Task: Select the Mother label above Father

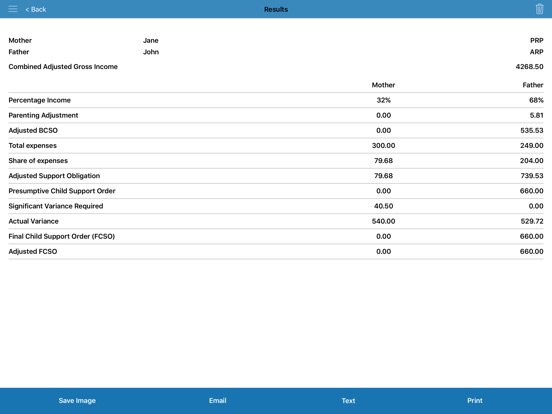Action: pos(20,40)
